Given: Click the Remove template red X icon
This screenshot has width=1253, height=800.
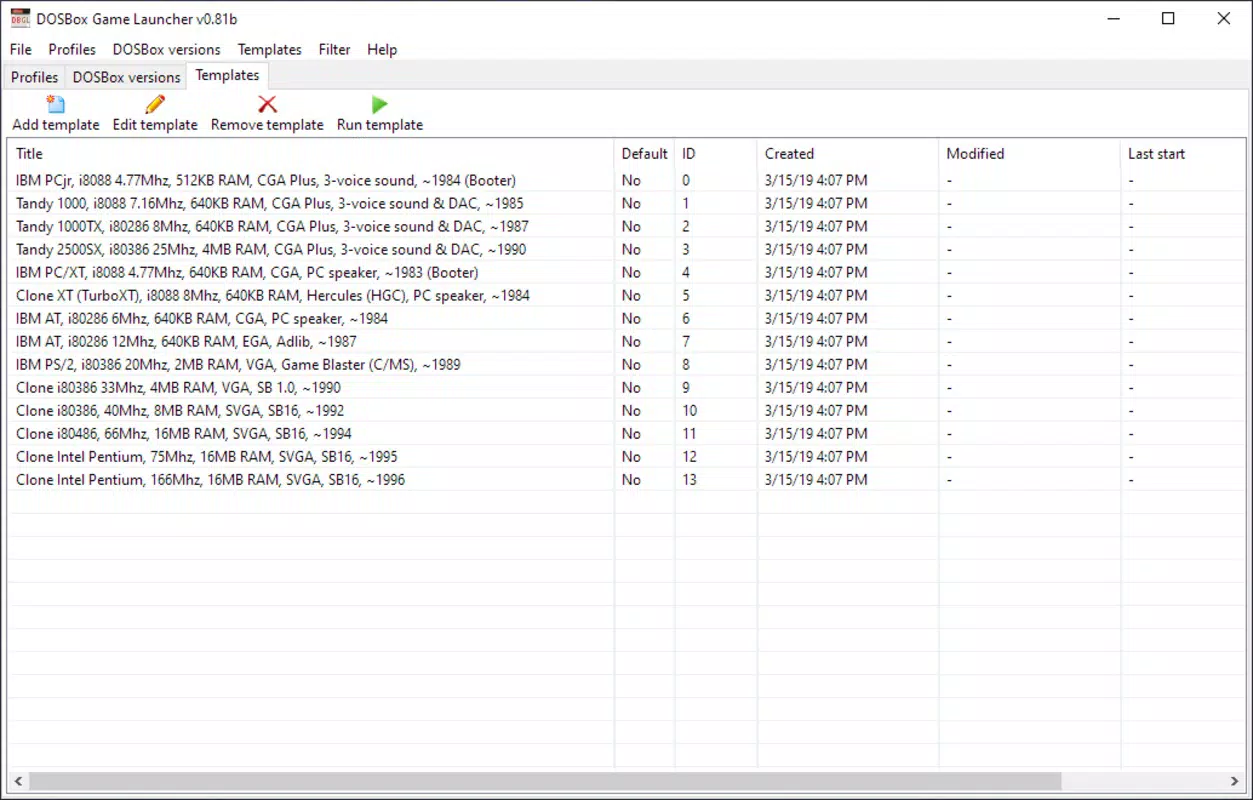Looking at the screenshot, I should click(267, 104).
